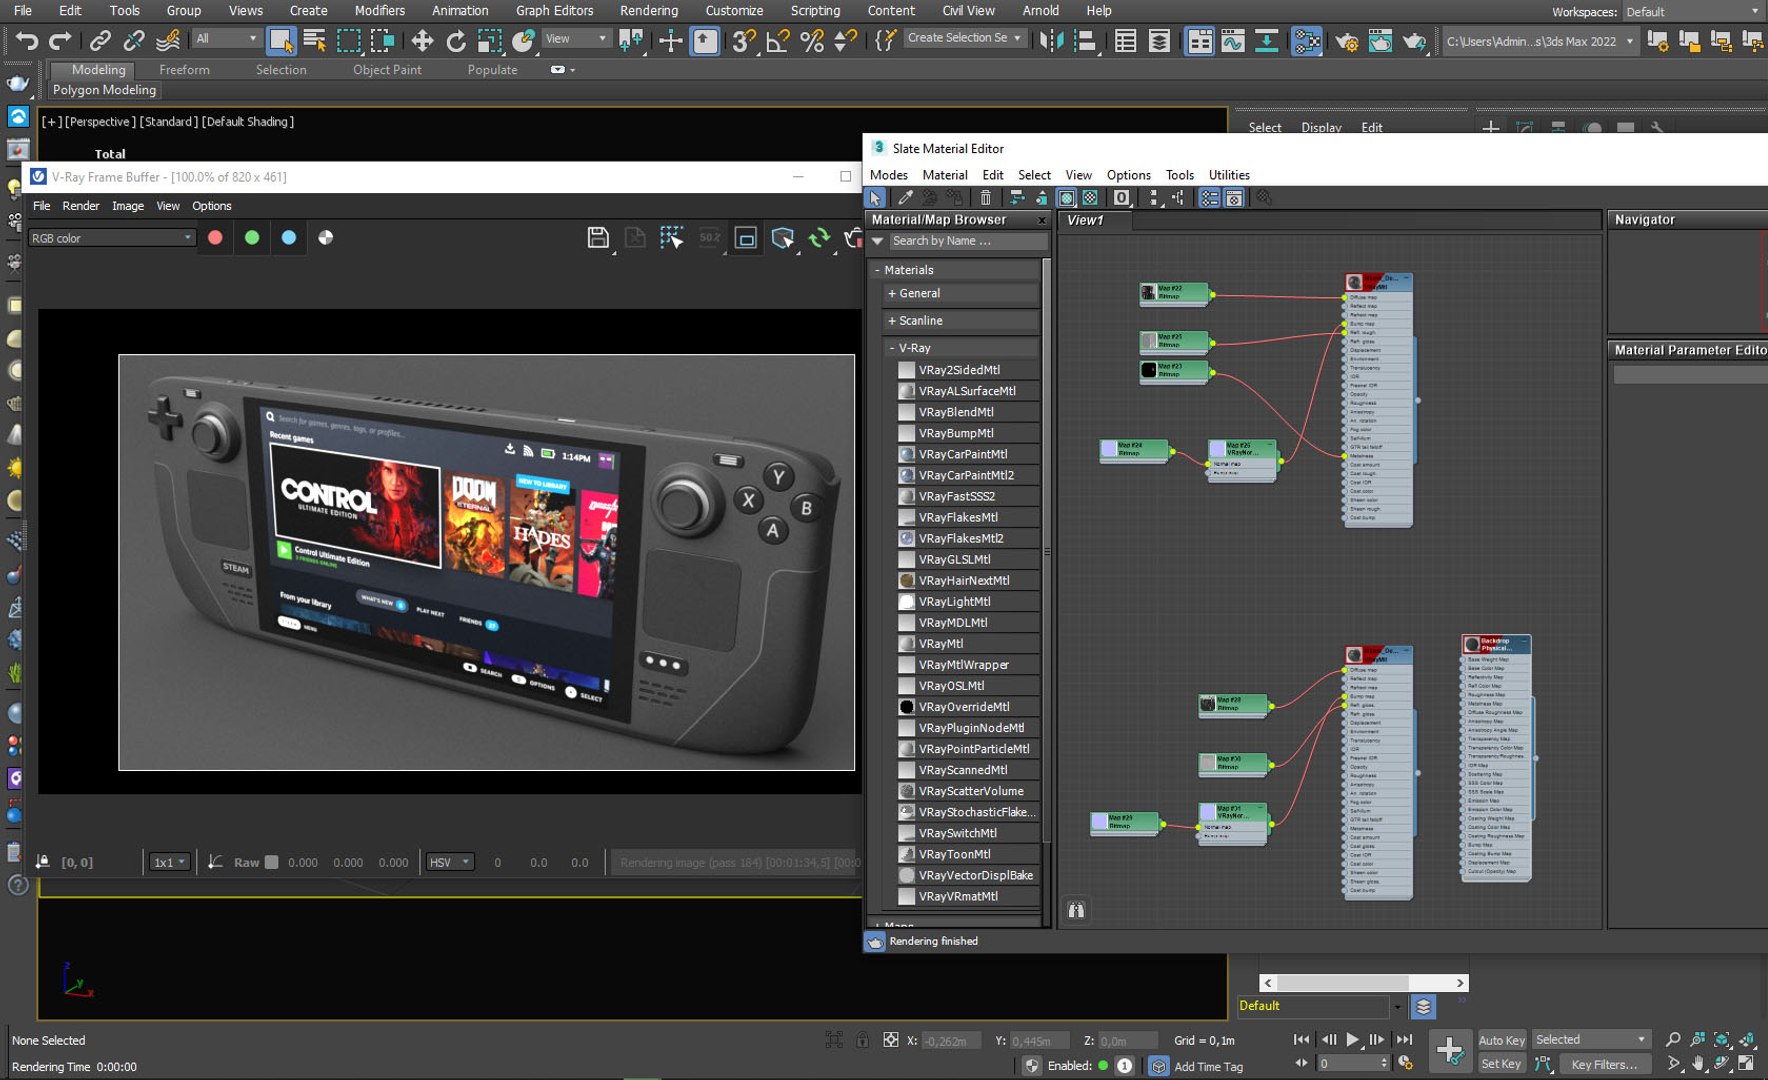Activate the Bind to Space Warp tool
The width and height of the screenshot is (1768, 1080).
click(x=168, y=40)
